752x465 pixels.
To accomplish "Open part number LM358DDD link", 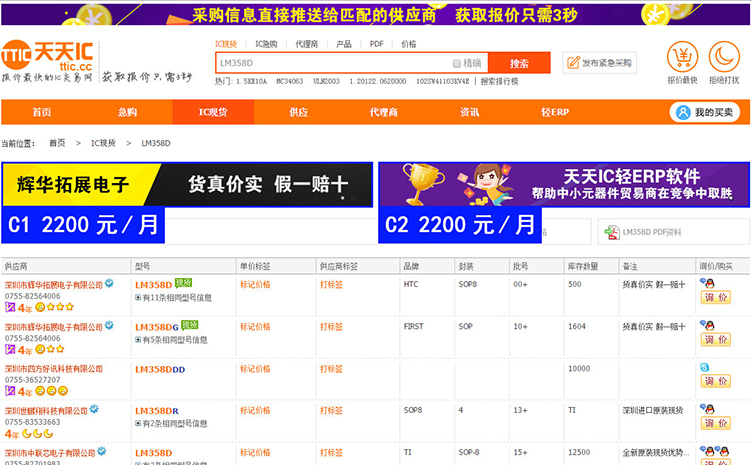I will 160,370.
